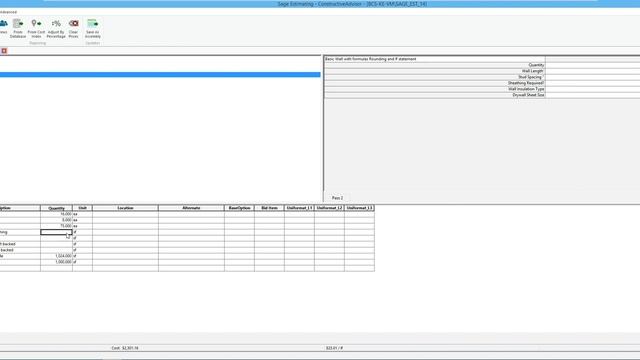Click the outlined empty quantity cell

pyautogui.click(x=56, y=232)
